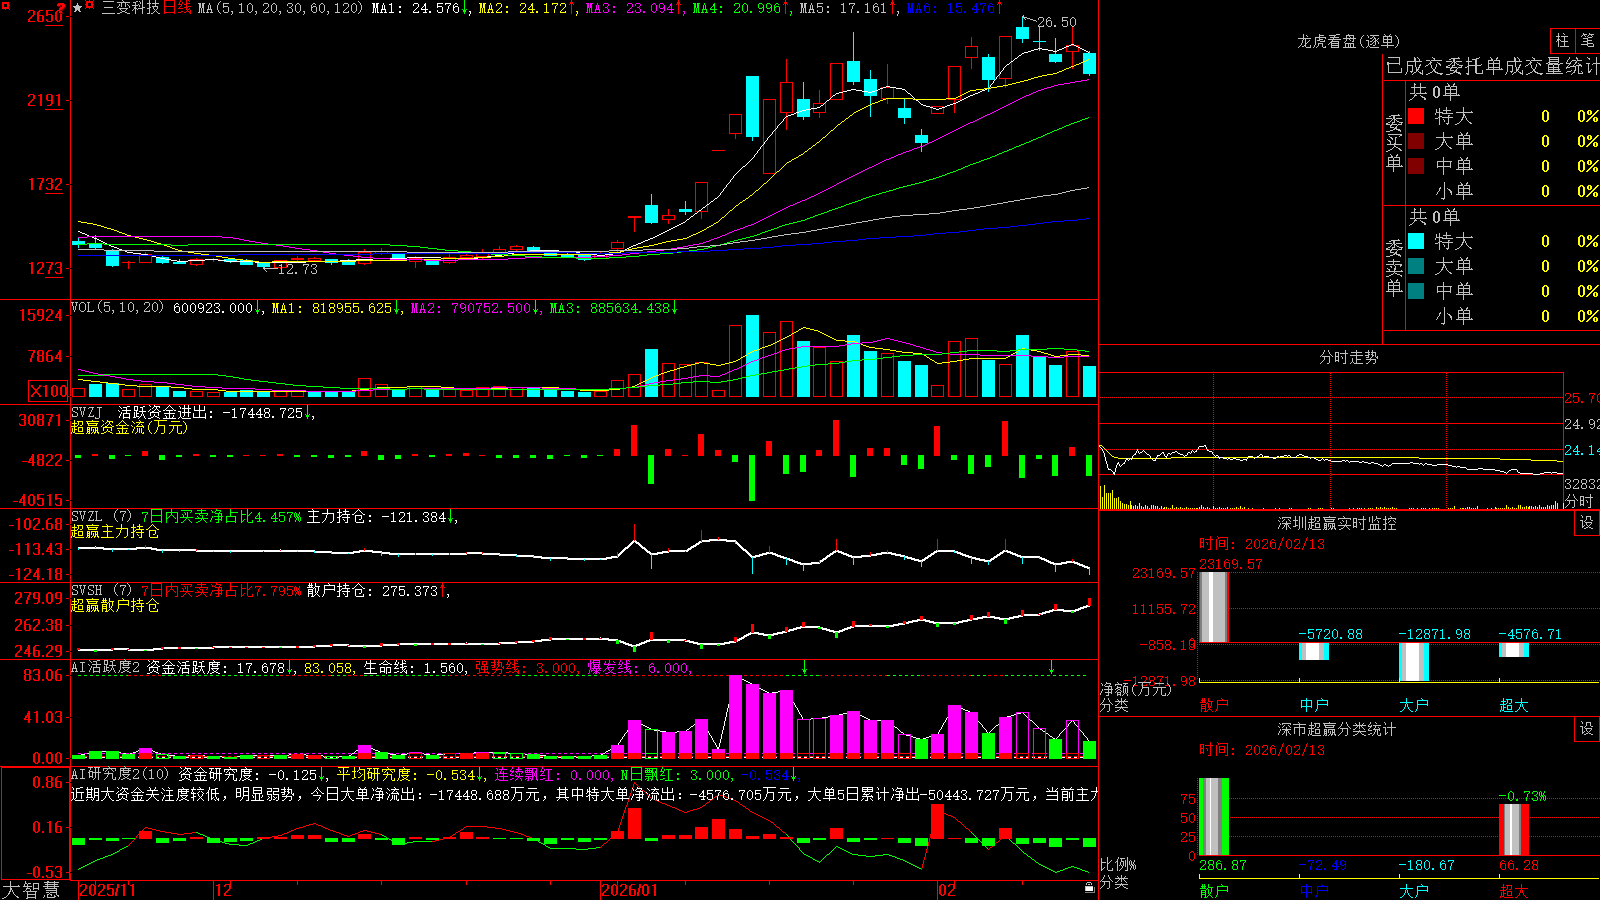Switch to 笔 tick view
Image resolution: width=1600 pixels, height=900 pixels.
click(1587, 40)
